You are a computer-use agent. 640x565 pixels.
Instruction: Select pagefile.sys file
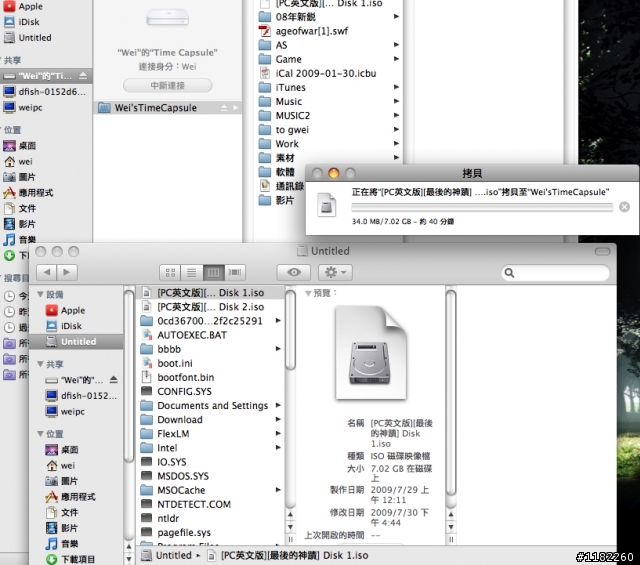(x=184, y=532)
